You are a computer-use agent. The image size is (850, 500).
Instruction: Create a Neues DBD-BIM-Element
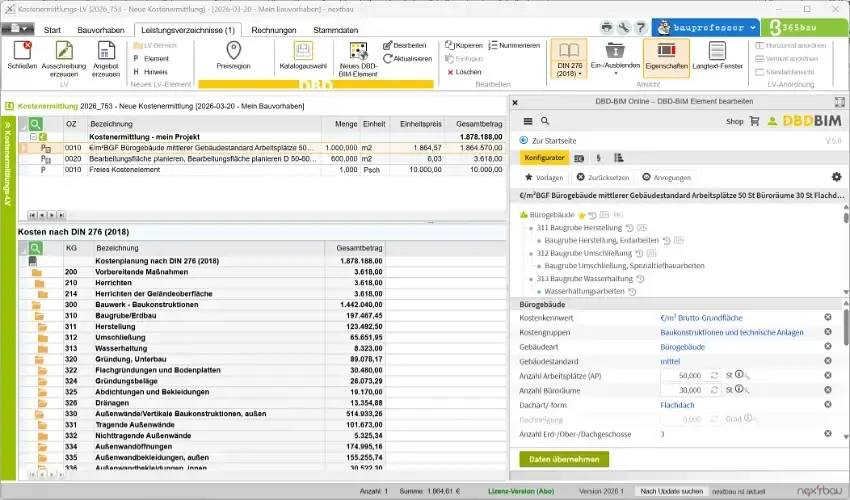coord(358,59)
